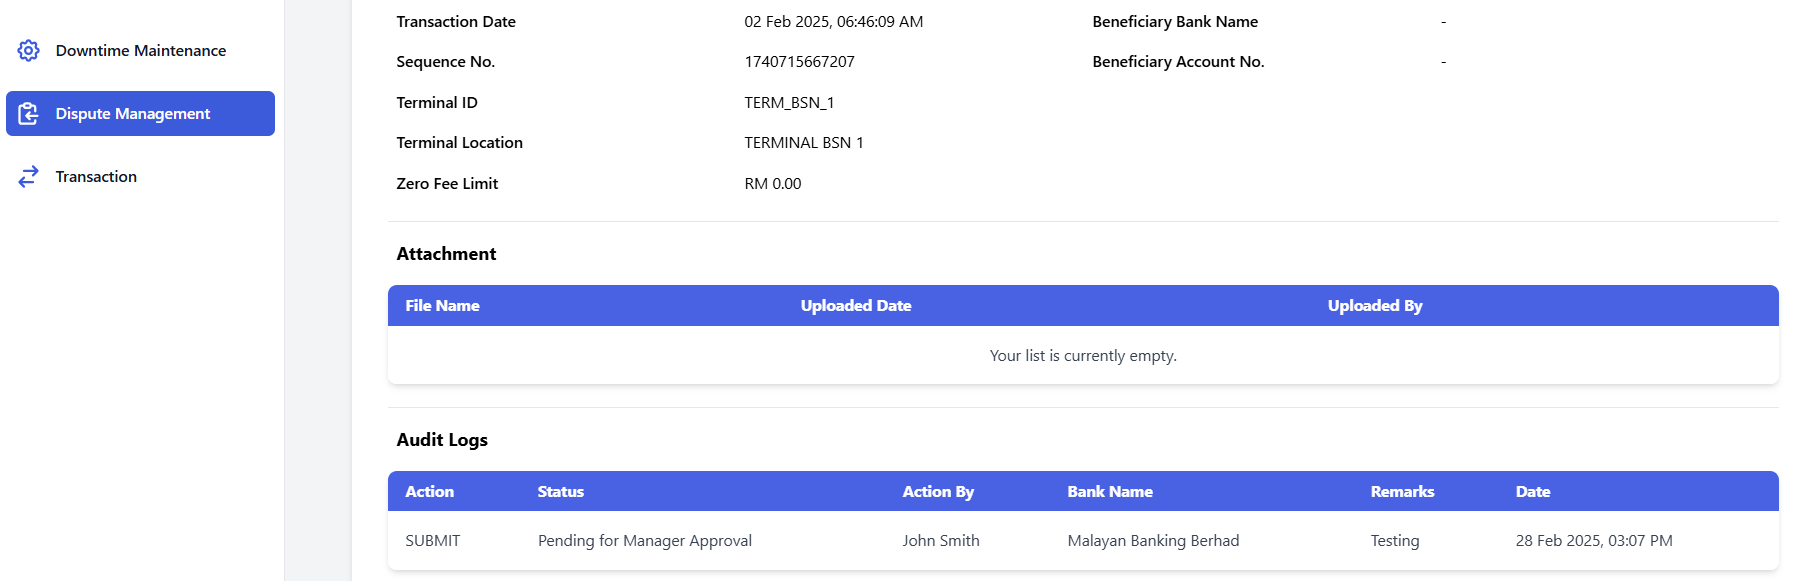
Task: Click the Uploaded Date column header
Action: click(856, 305)
